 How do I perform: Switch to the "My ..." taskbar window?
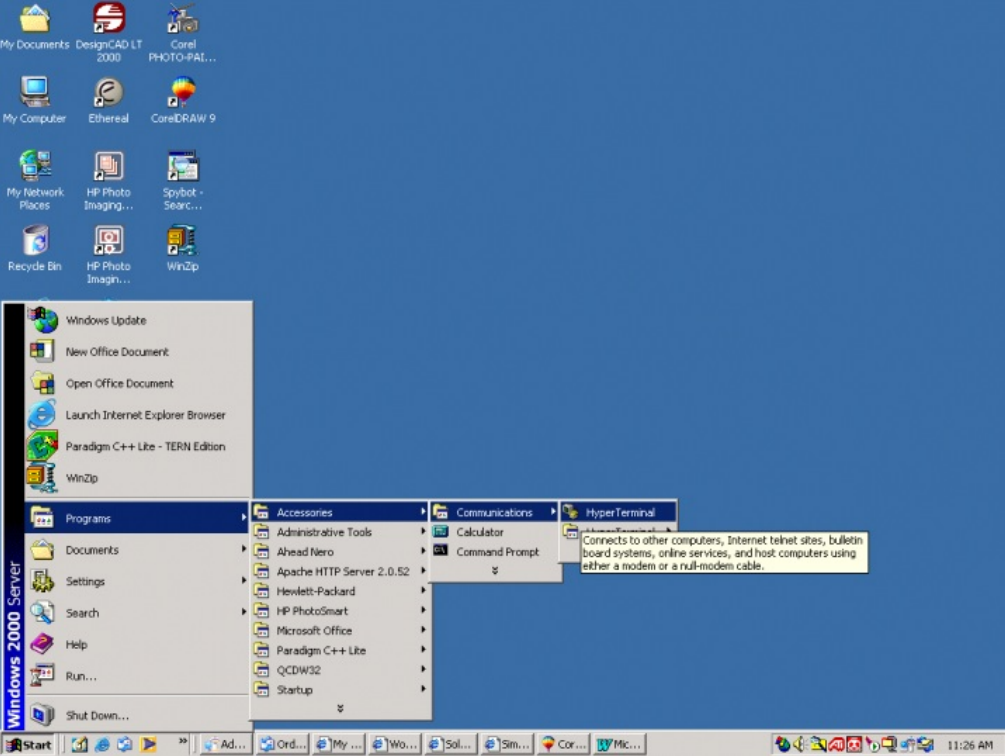[340, 744]
